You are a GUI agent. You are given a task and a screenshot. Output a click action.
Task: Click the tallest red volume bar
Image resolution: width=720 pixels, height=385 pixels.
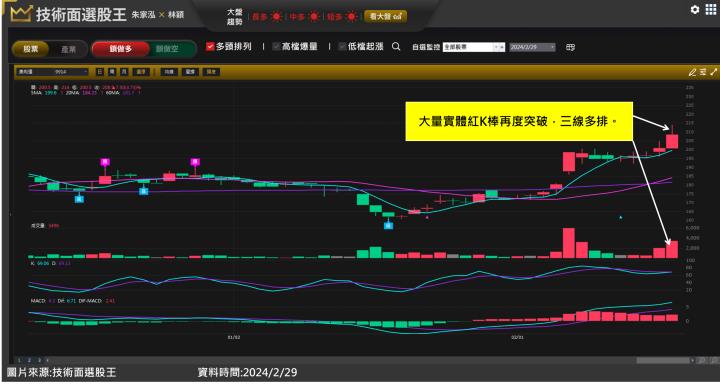pyautogui.click(x=568, y=243)
